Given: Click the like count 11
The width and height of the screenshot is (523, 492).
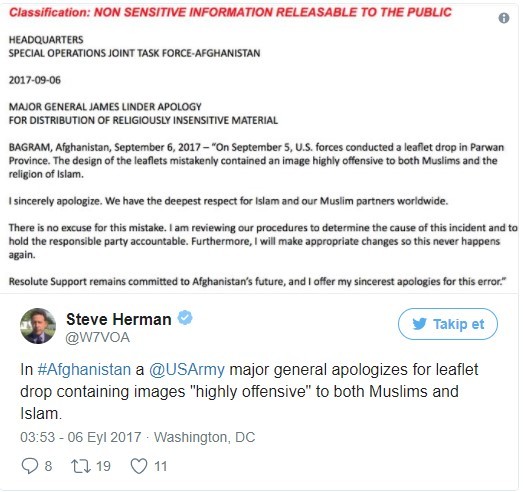Looking at the screenshot, I should pos(160,466).
